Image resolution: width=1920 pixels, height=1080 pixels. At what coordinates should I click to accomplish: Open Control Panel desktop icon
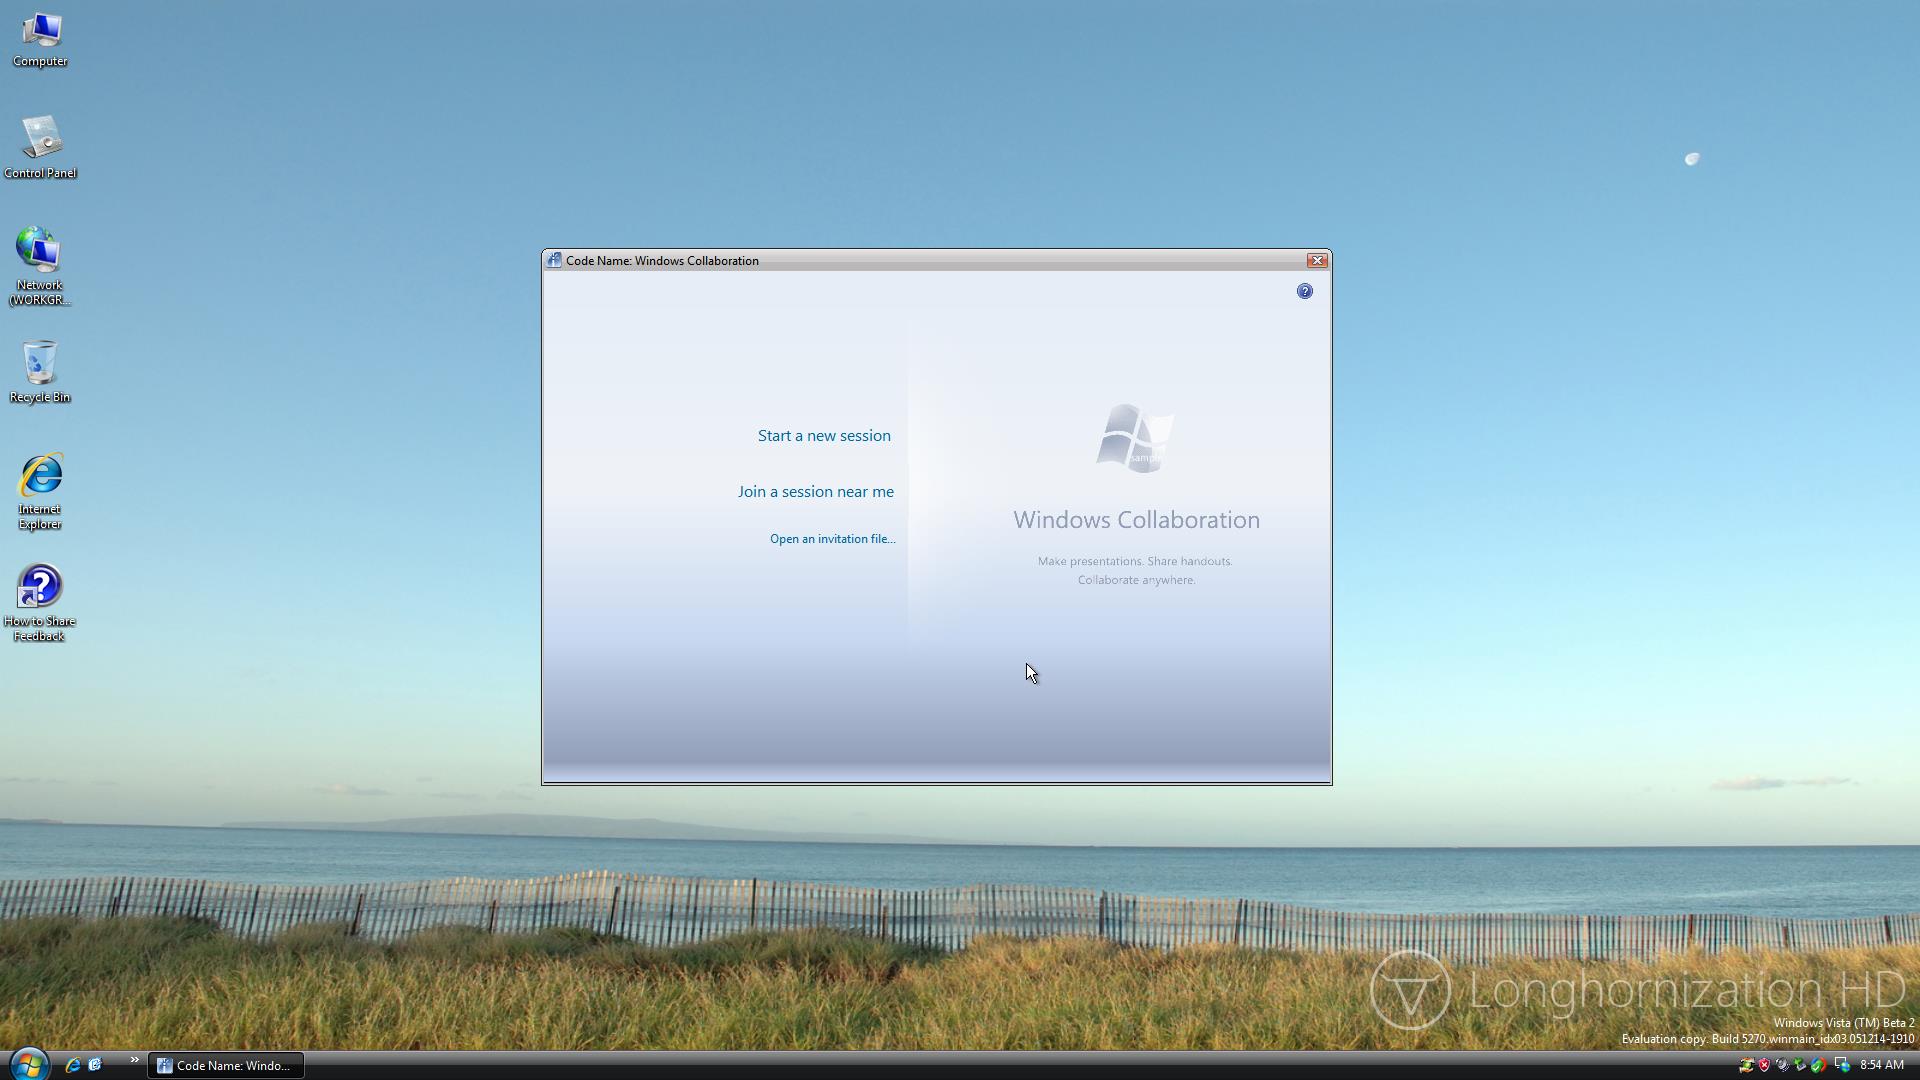pos(40,147)
